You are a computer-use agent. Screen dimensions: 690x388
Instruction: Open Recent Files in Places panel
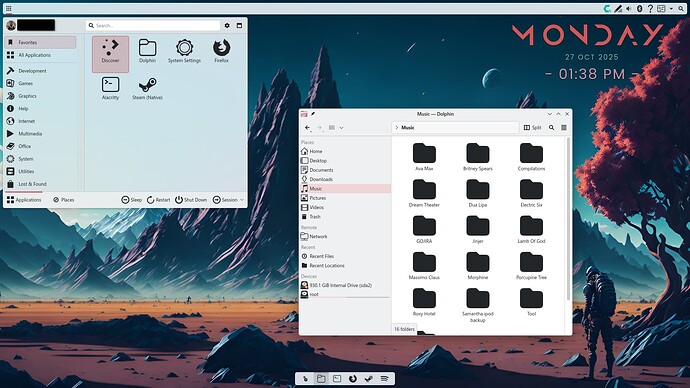[x=345, y=256]
